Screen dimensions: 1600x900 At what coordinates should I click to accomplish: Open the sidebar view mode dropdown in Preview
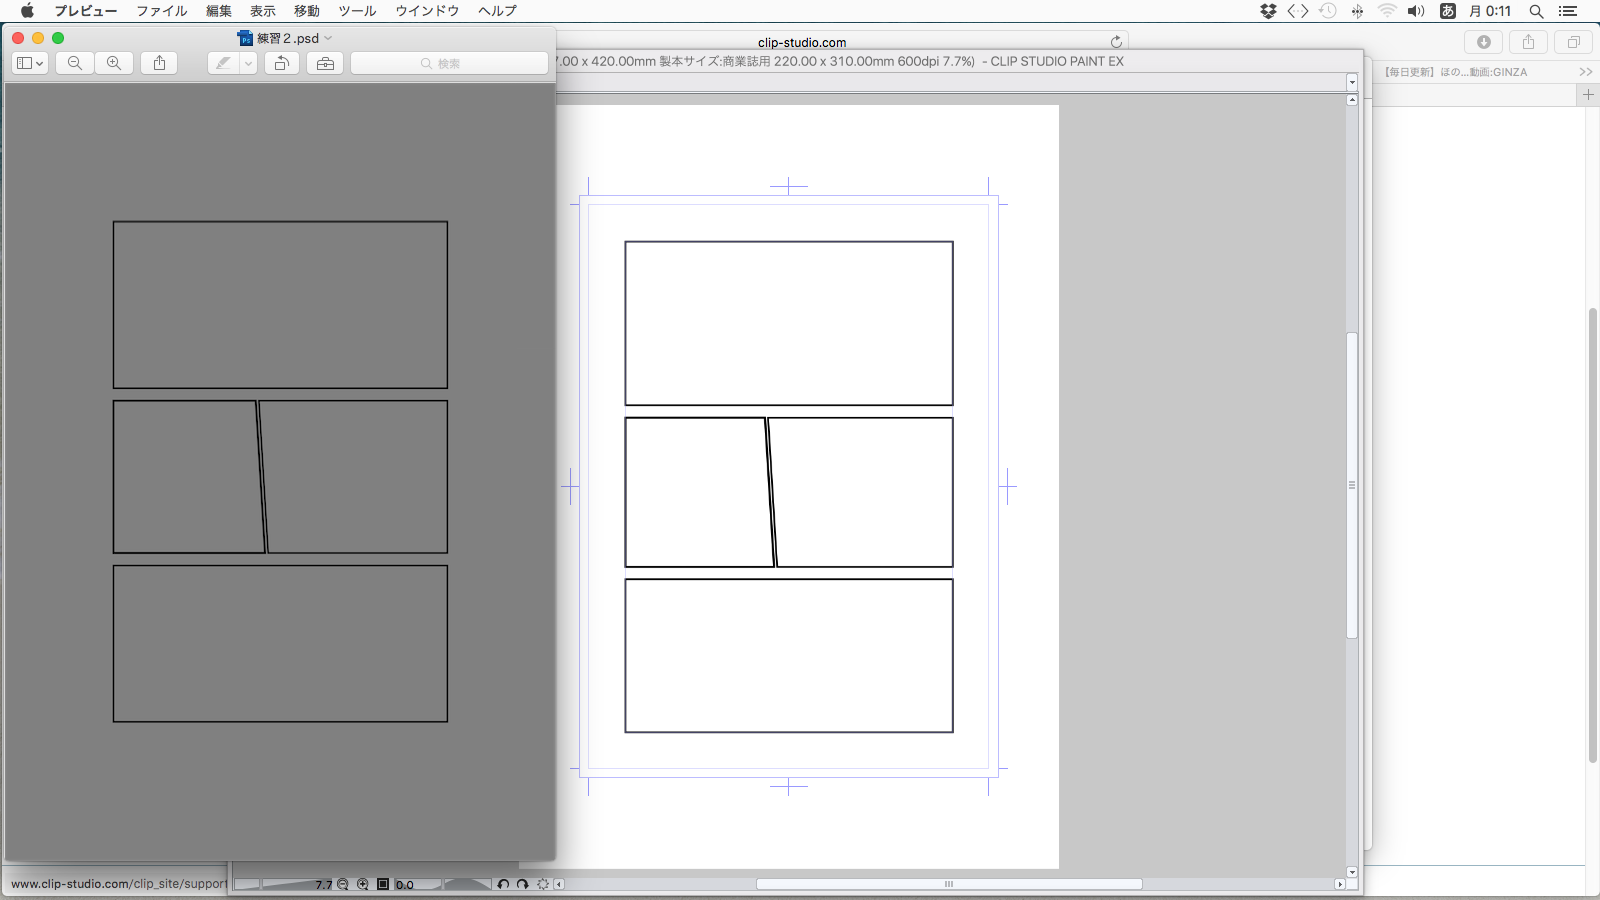pyautogui.click(x=30, y=63)
